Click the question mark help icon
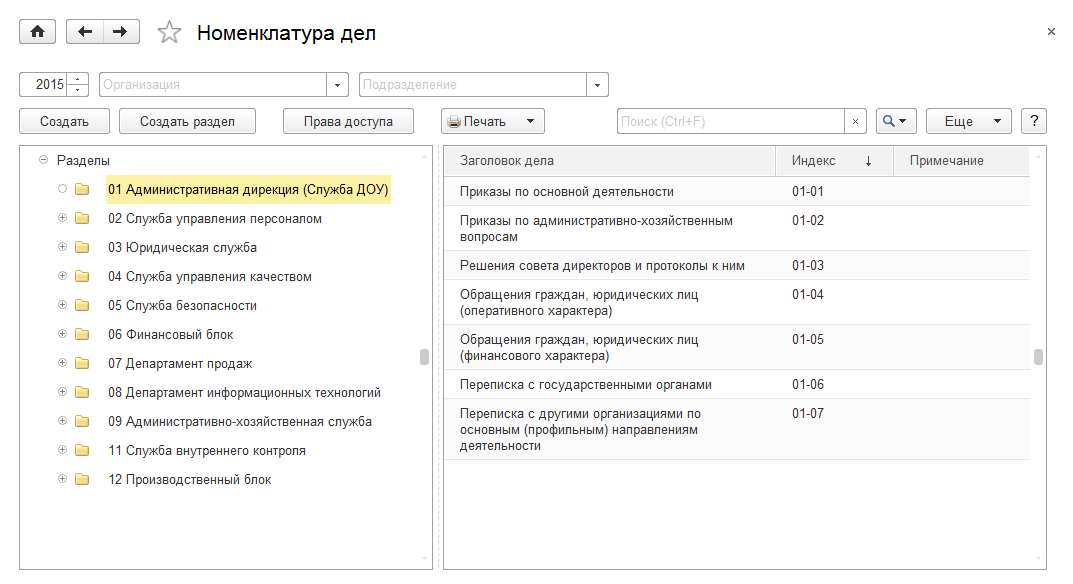 point(1033,120)
